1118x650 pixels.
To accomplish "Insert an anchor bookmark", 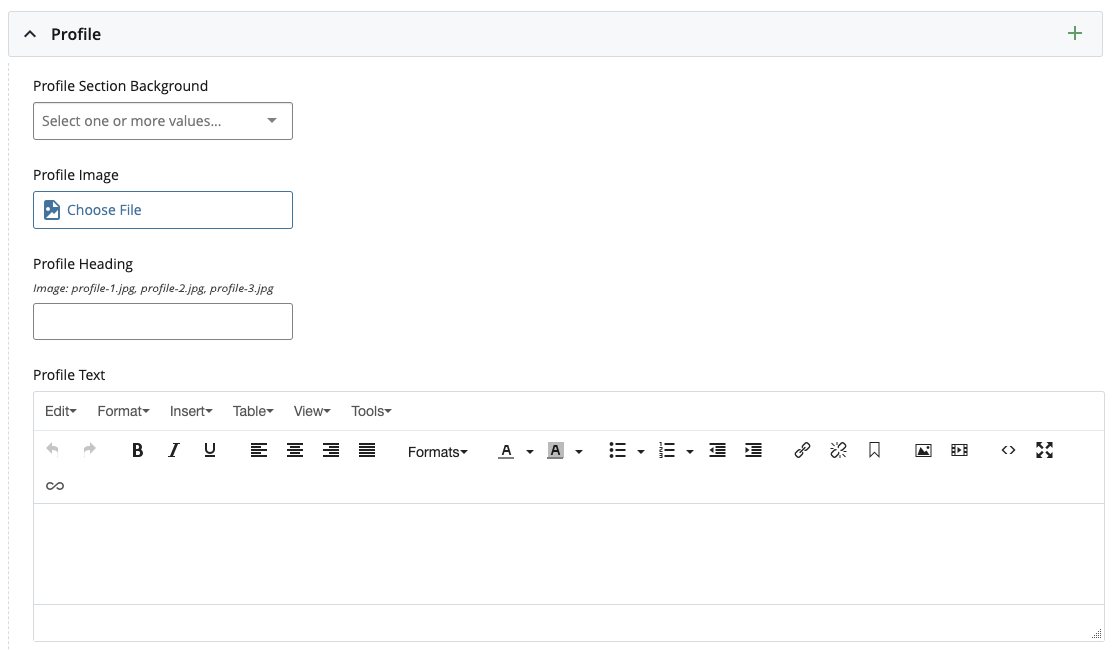I will pyautogui.click(x=874, y=451).
